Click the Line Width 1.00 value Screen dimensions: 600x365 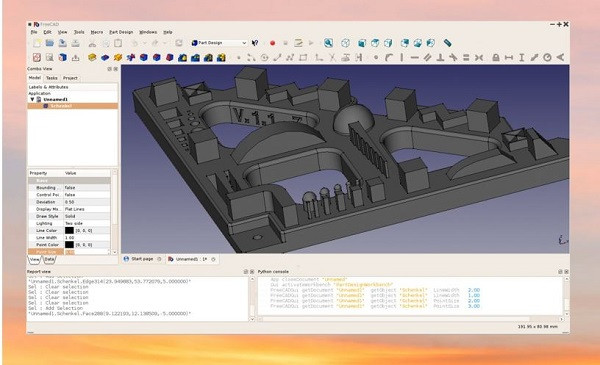[x=87, y=238]
